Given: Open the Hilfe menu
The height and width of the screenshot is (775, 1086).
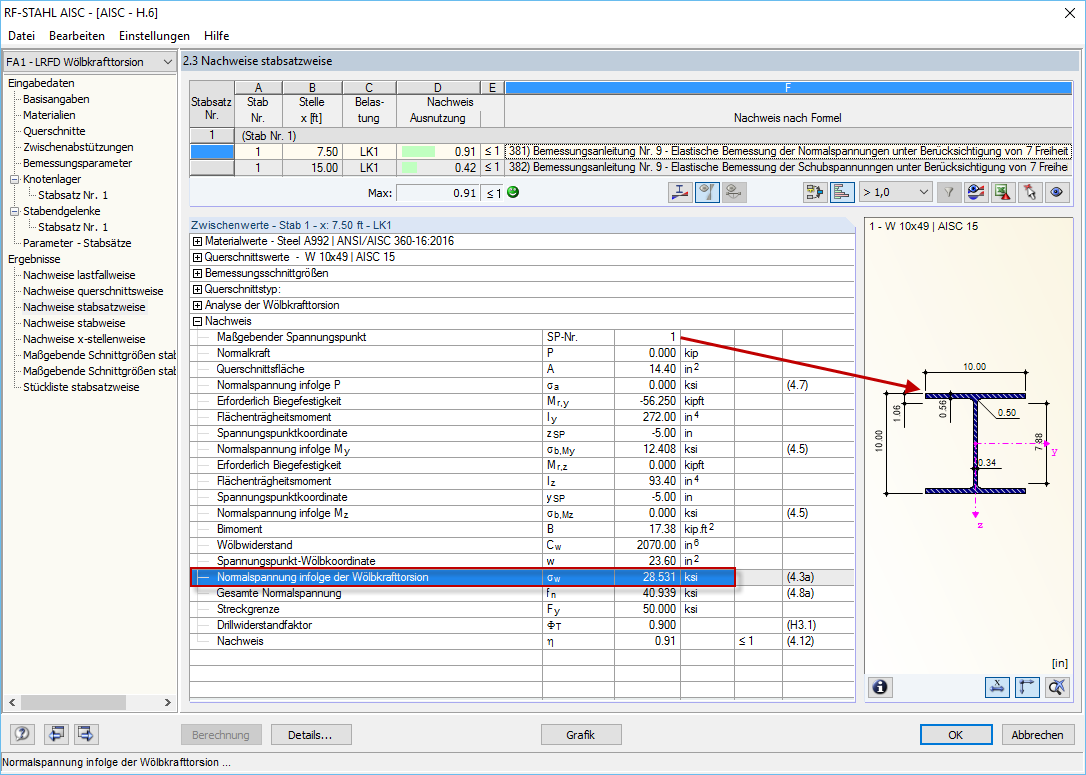Looking at the screenshot, I should click(217, 36).
